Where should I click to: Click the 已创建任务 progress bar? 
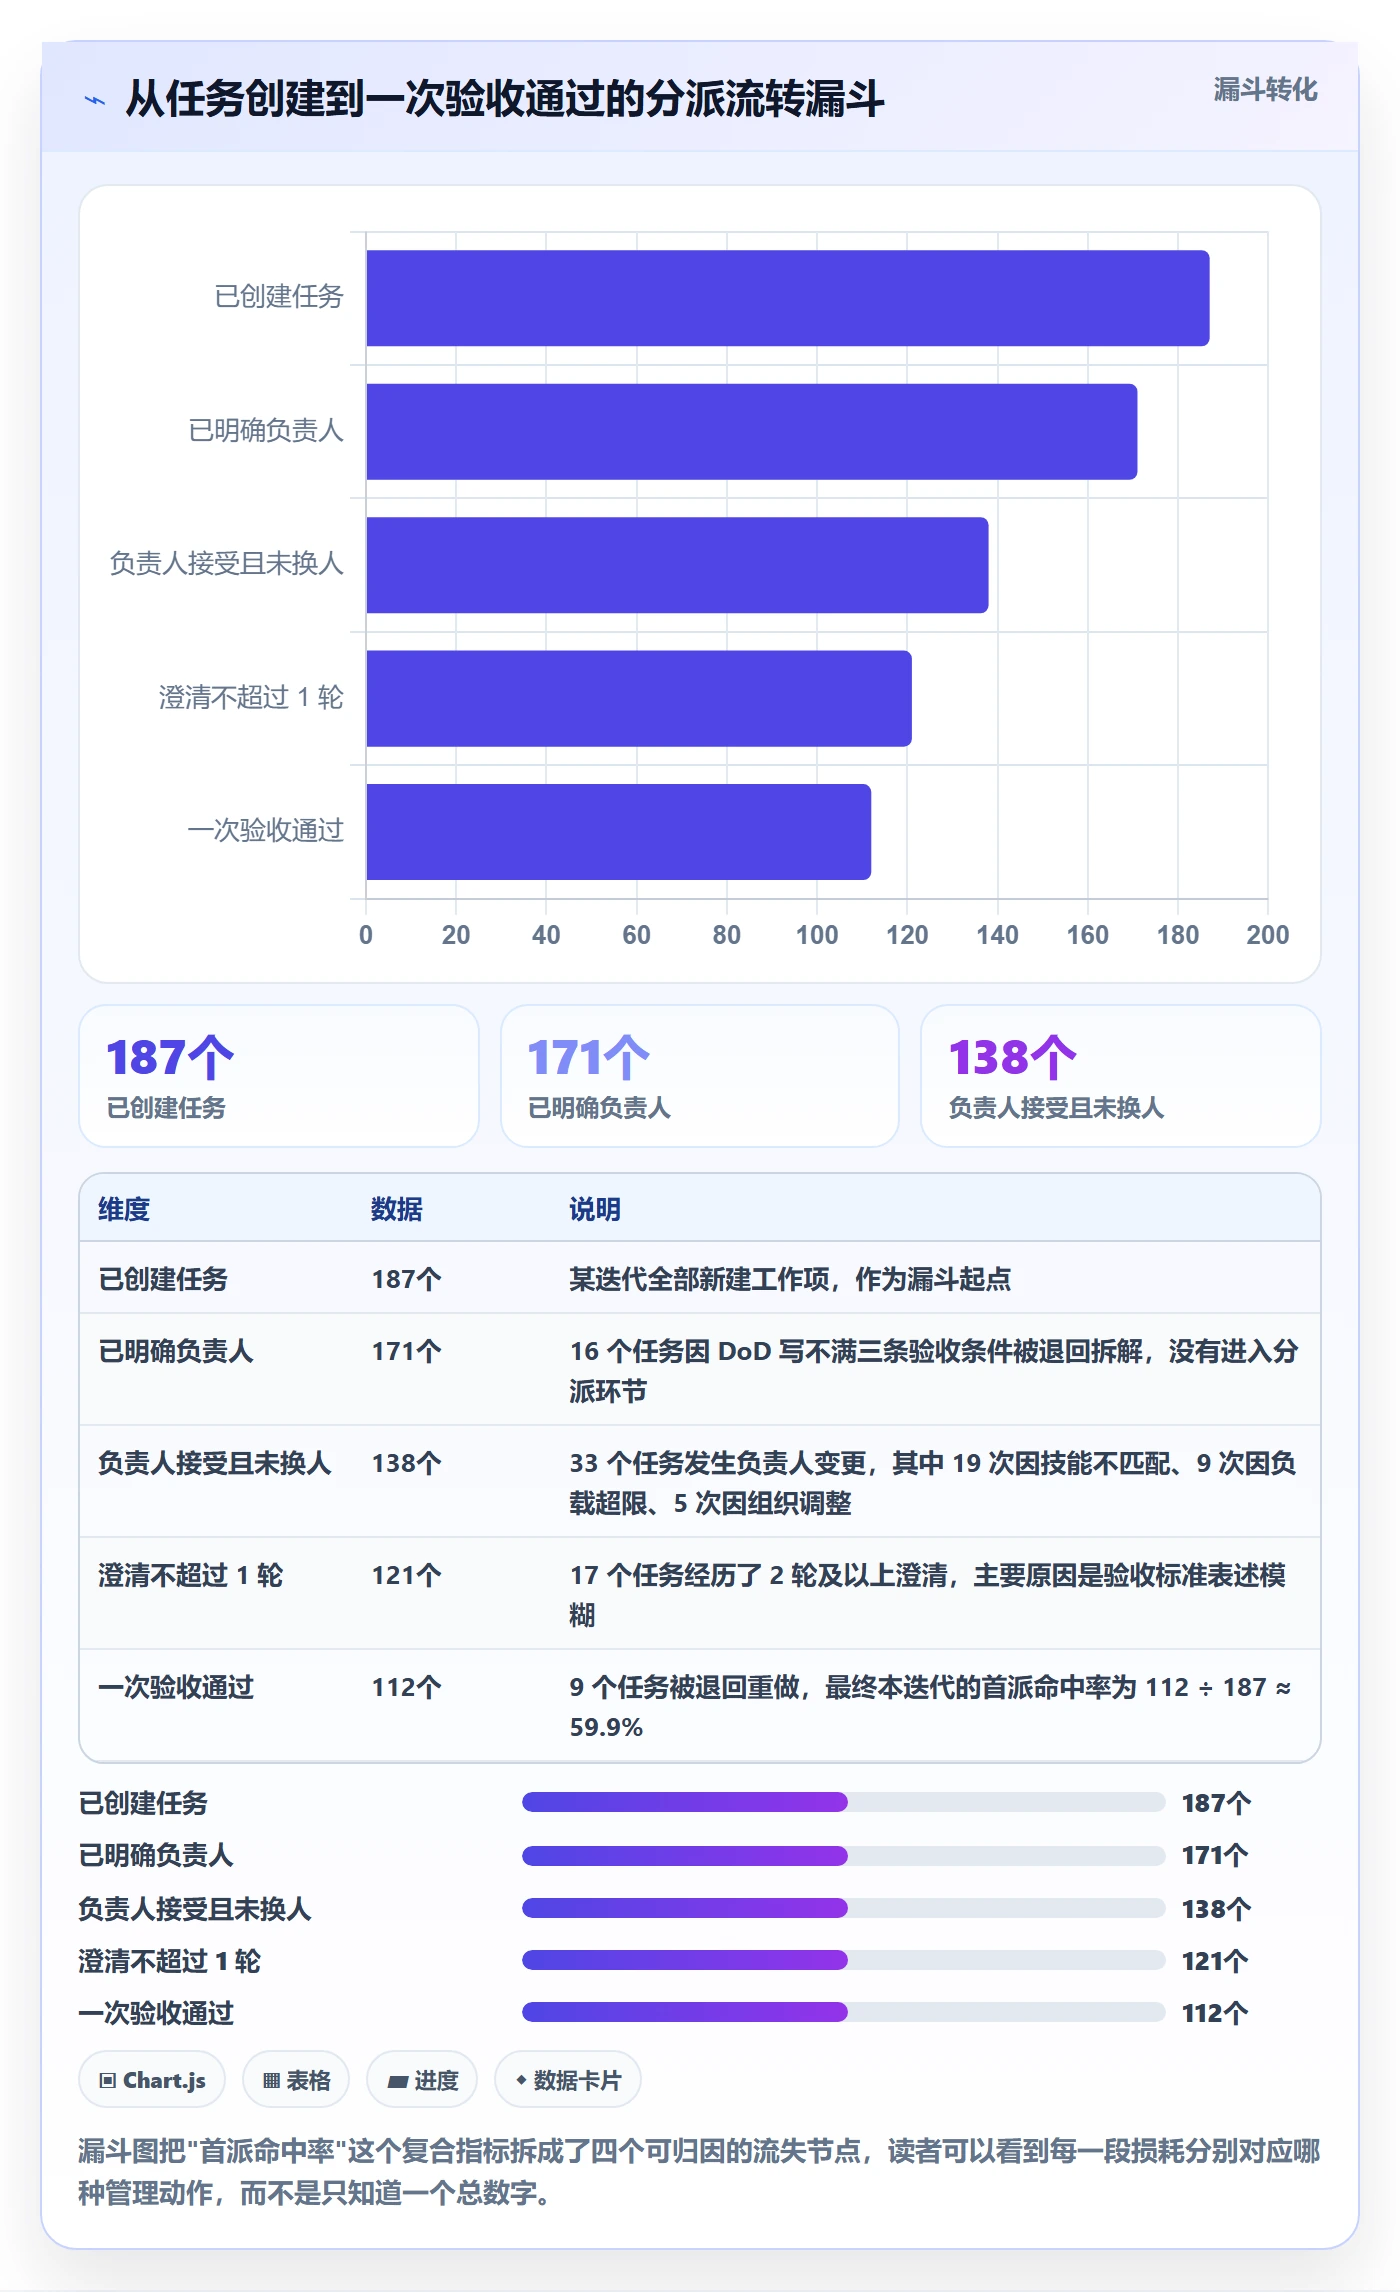(843, 1802)
